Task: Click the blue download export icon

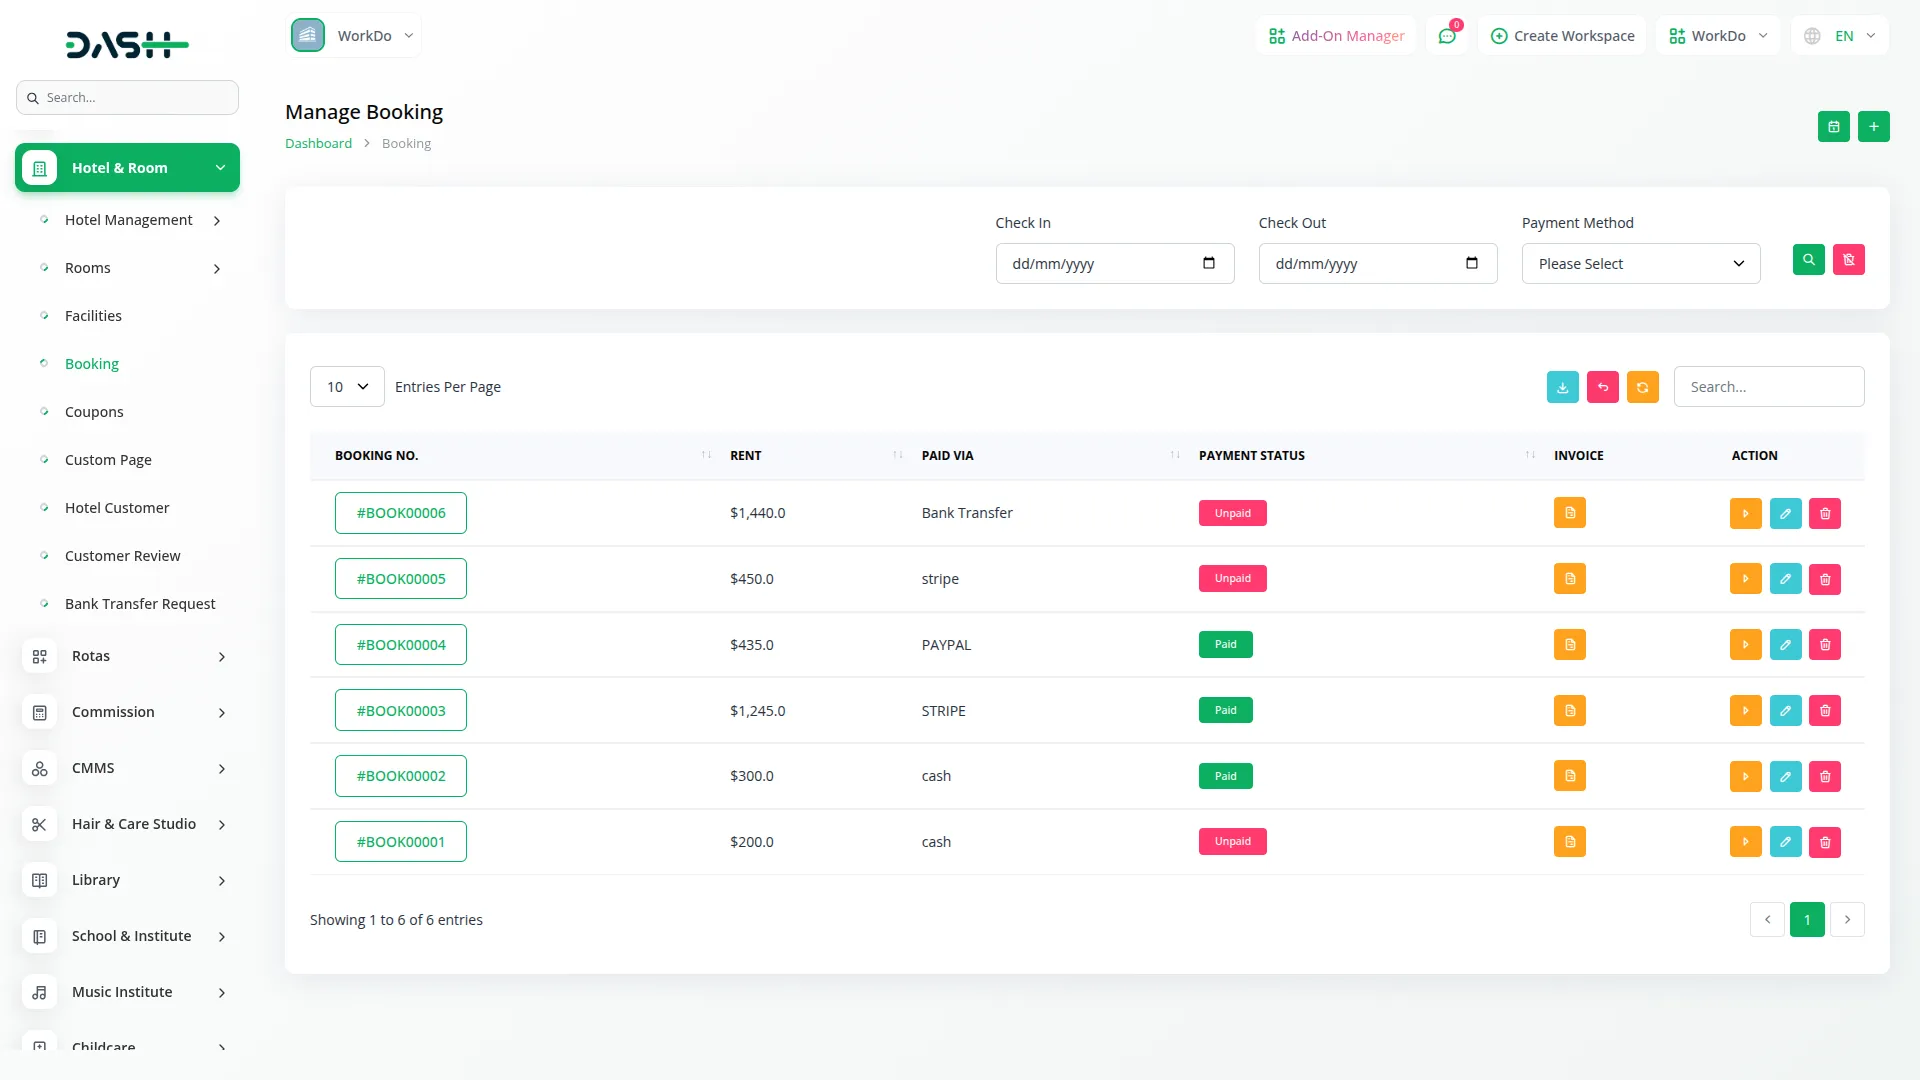Action: click(x=1562, y=387)
